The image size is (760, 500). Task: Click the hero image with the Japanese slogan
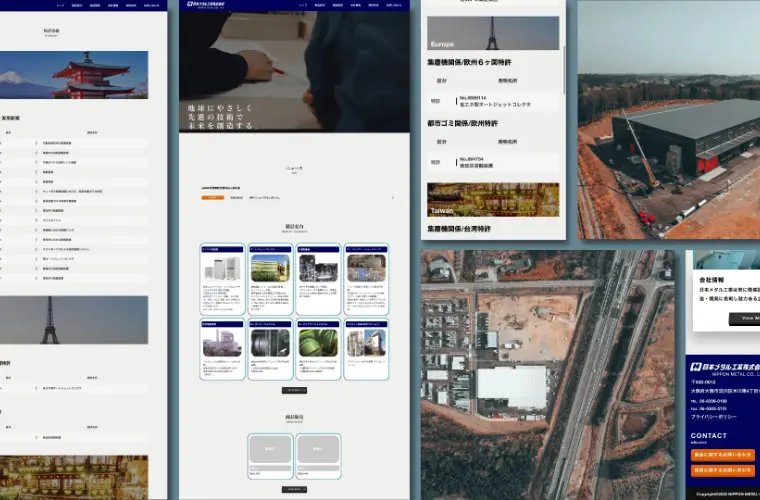tap(294, 71)
